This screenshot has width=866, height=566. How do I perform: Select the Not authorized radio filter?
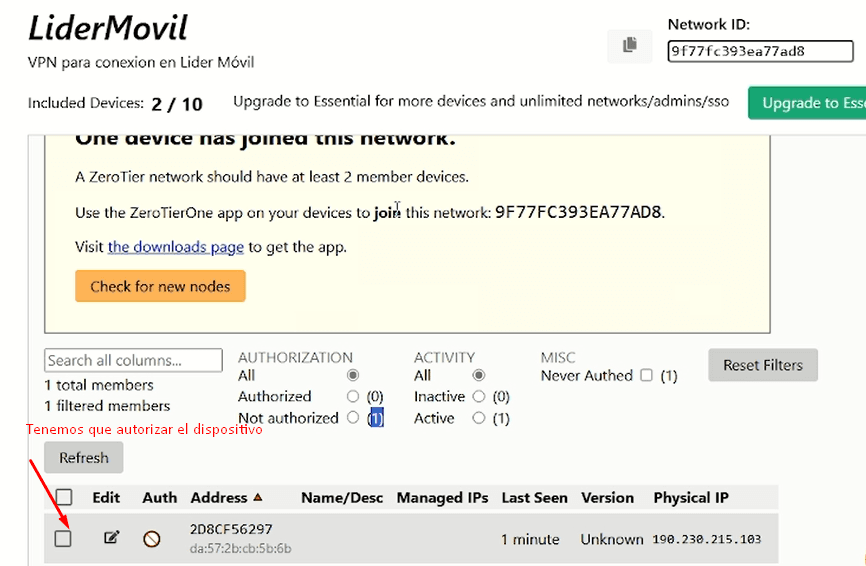coord(352,418)
